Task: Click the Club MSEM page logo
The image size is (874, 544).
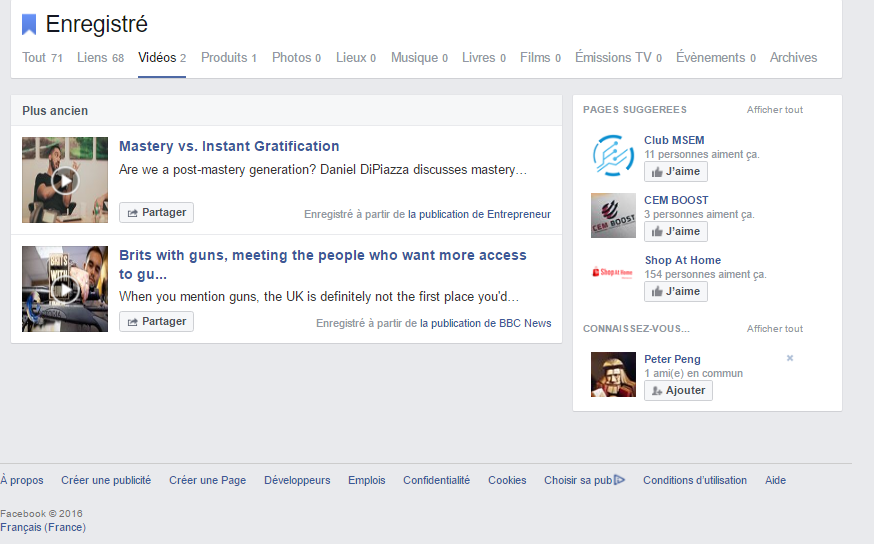Action: 613,156
